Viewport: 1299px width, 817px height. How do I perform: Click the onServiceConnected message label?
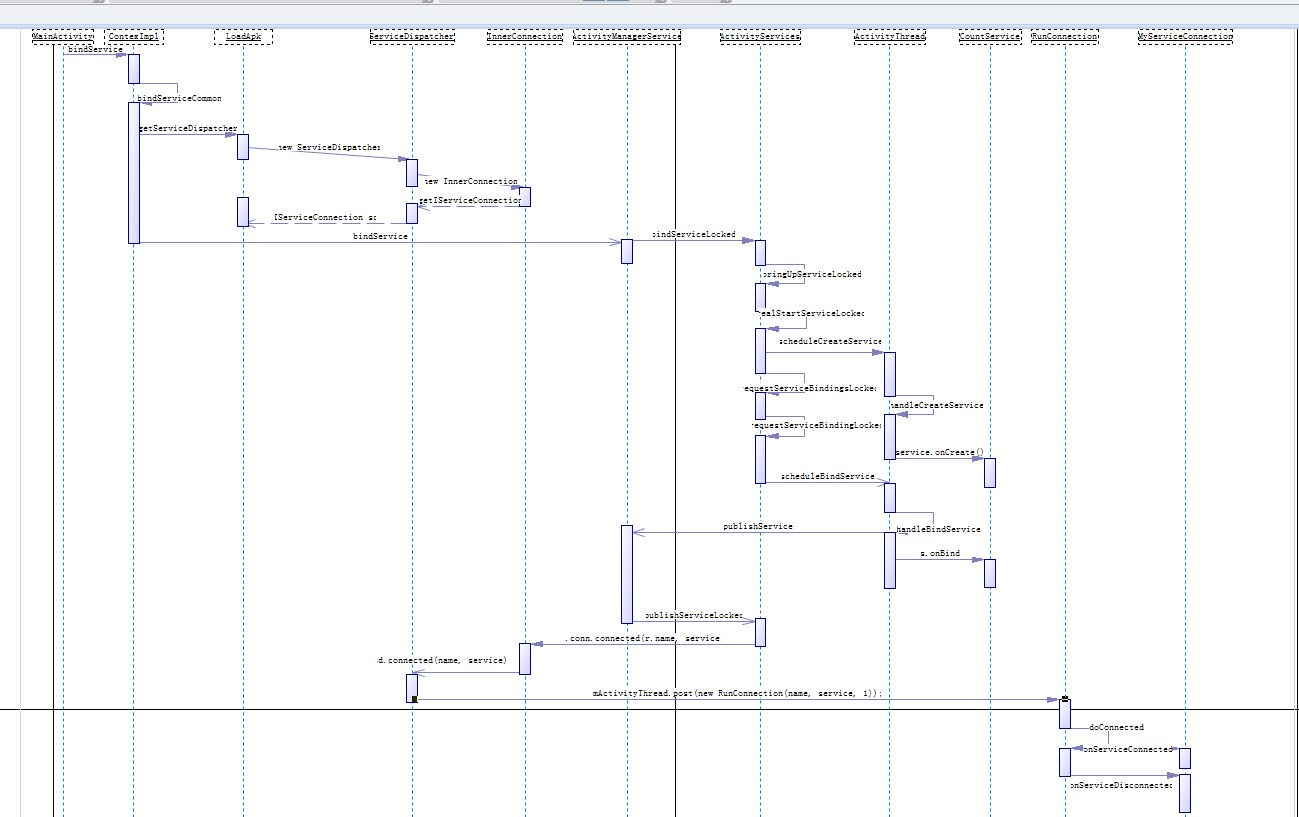tap(1127, 748)
